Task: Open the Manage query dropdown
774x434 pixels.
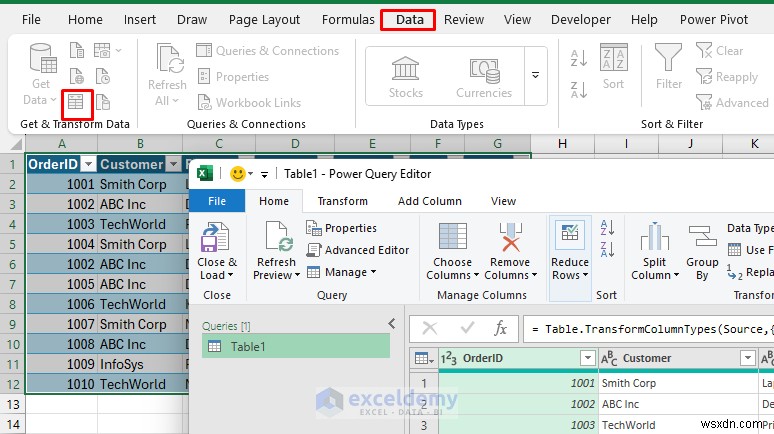Action: coord(342,272)
